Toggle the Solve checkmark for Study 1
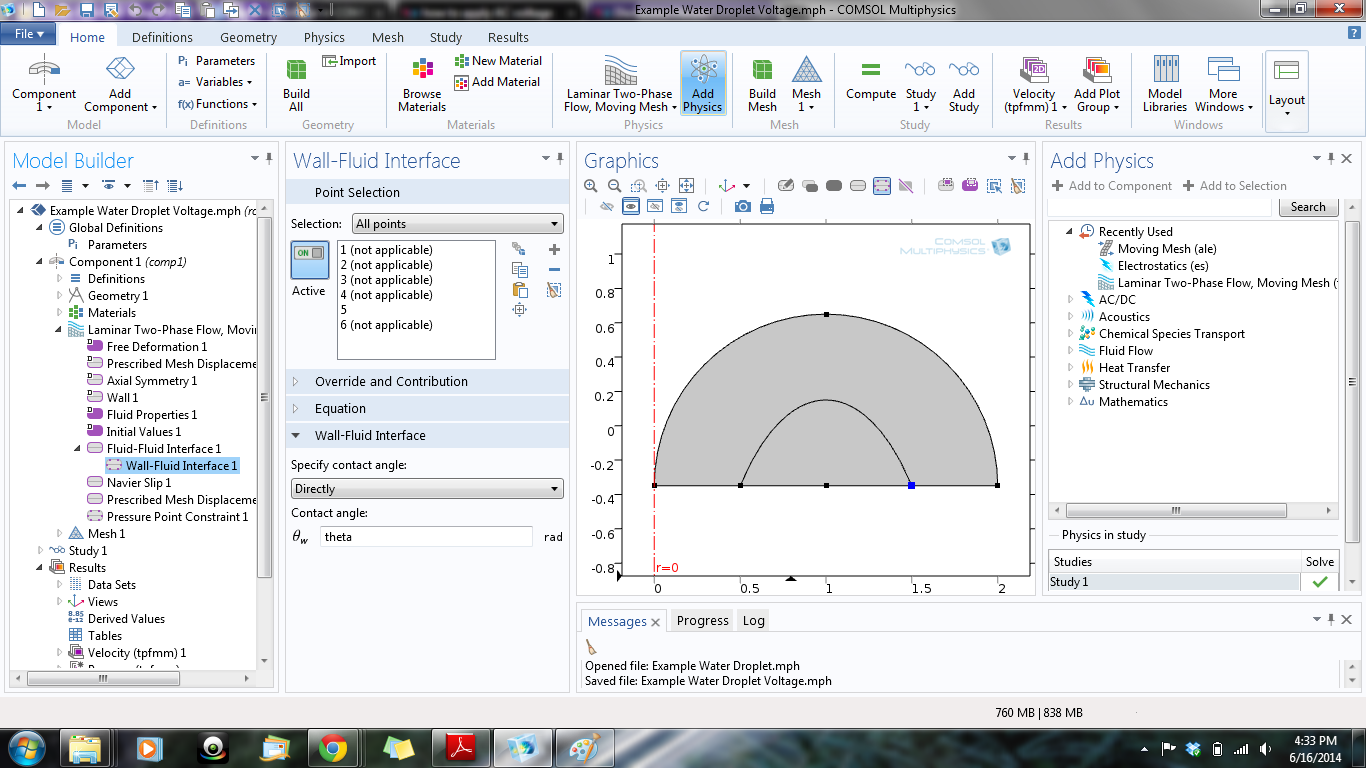1366x768 pixels. (x=1320, y=582)
